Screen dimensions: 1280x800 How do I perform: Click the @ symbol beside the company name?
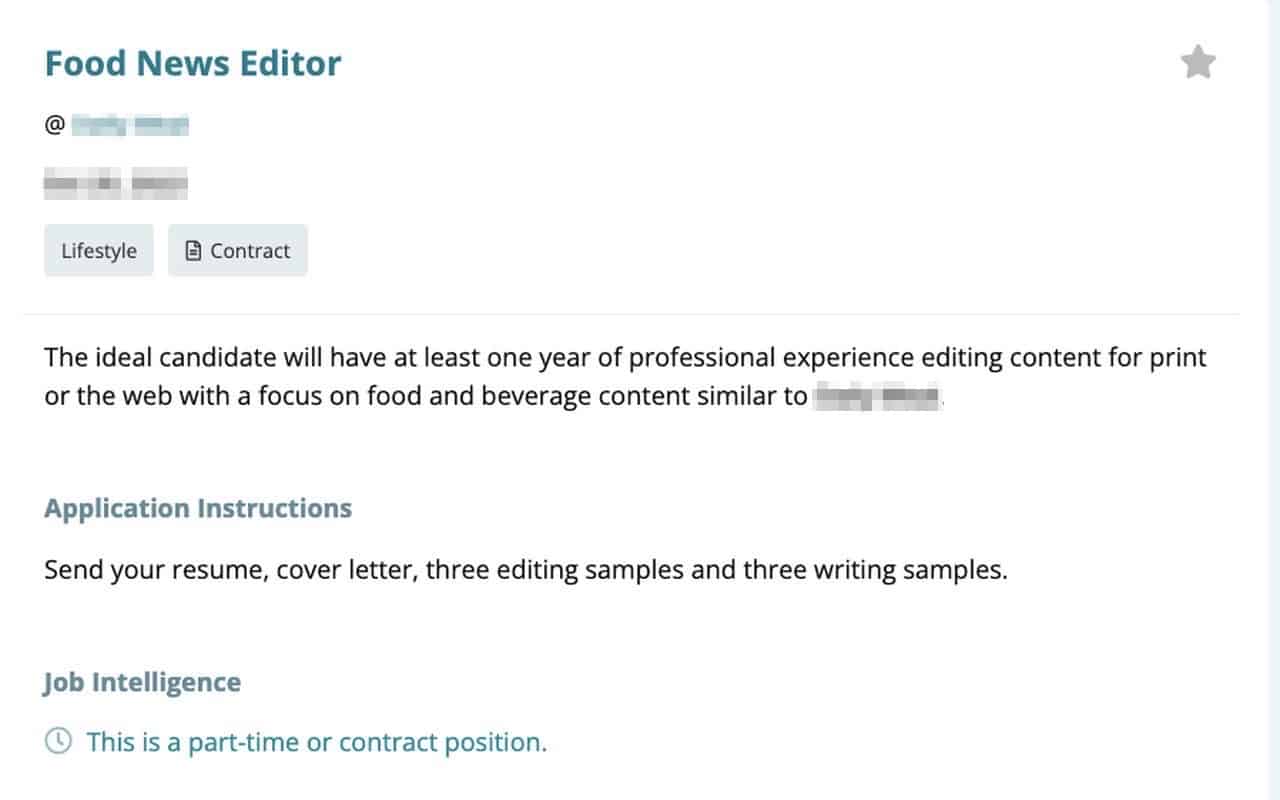point(53,125)
